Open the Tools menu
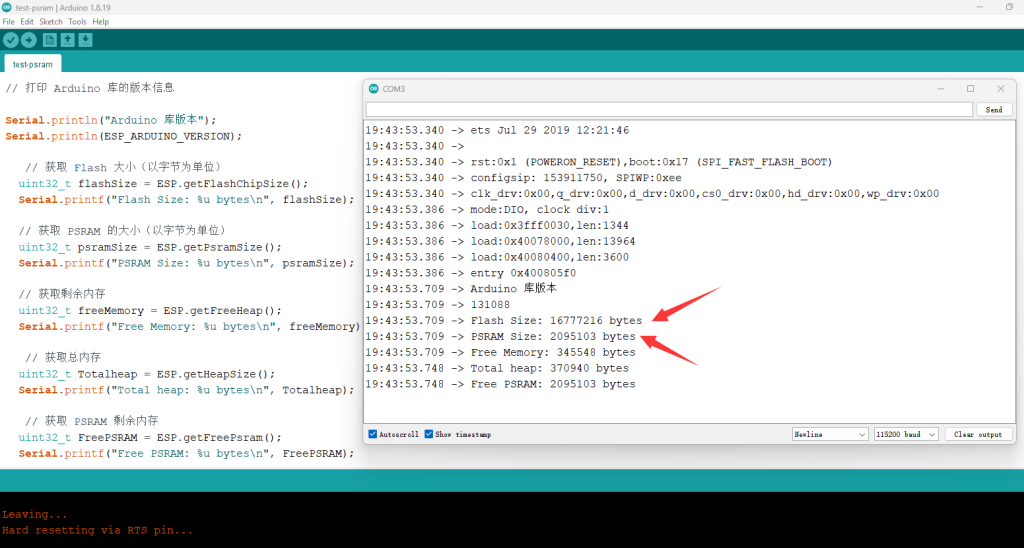 tap(77, 21)
